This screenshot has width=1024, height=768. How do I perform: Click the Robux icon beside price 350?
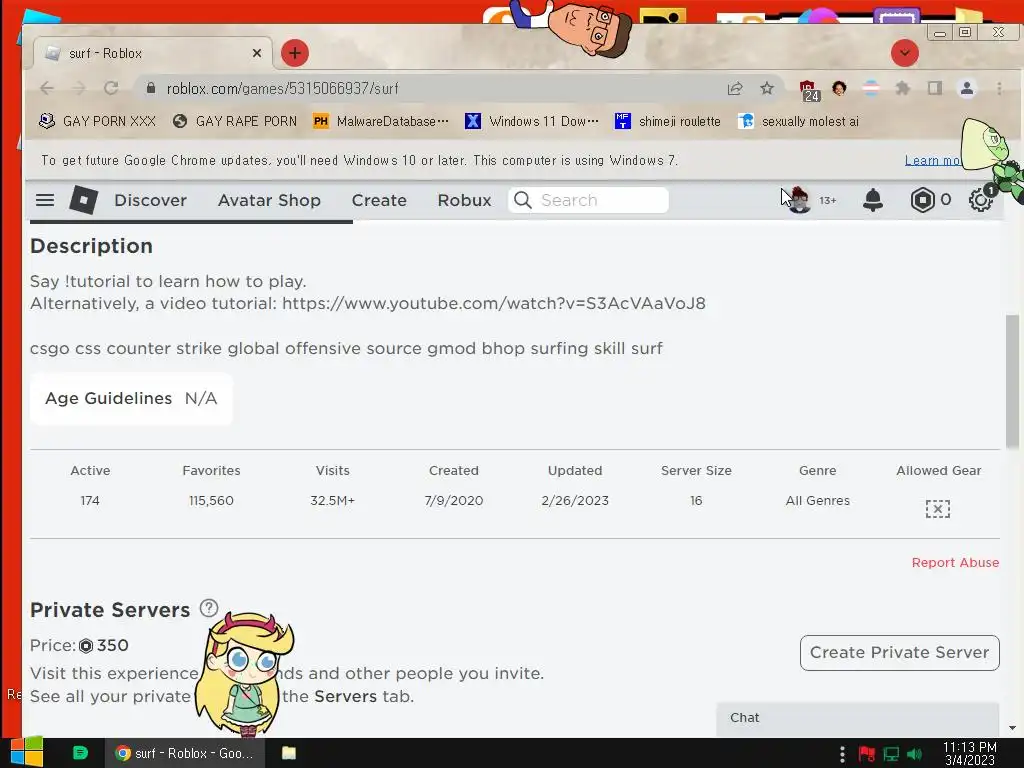click(86, 646)
